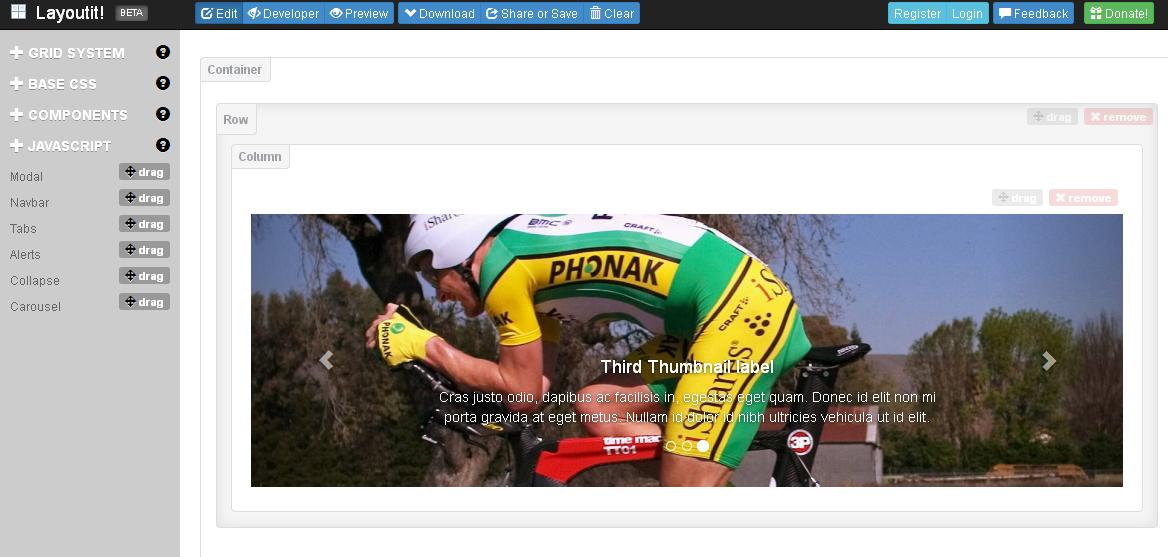Click the Download button

click(439, 13)
